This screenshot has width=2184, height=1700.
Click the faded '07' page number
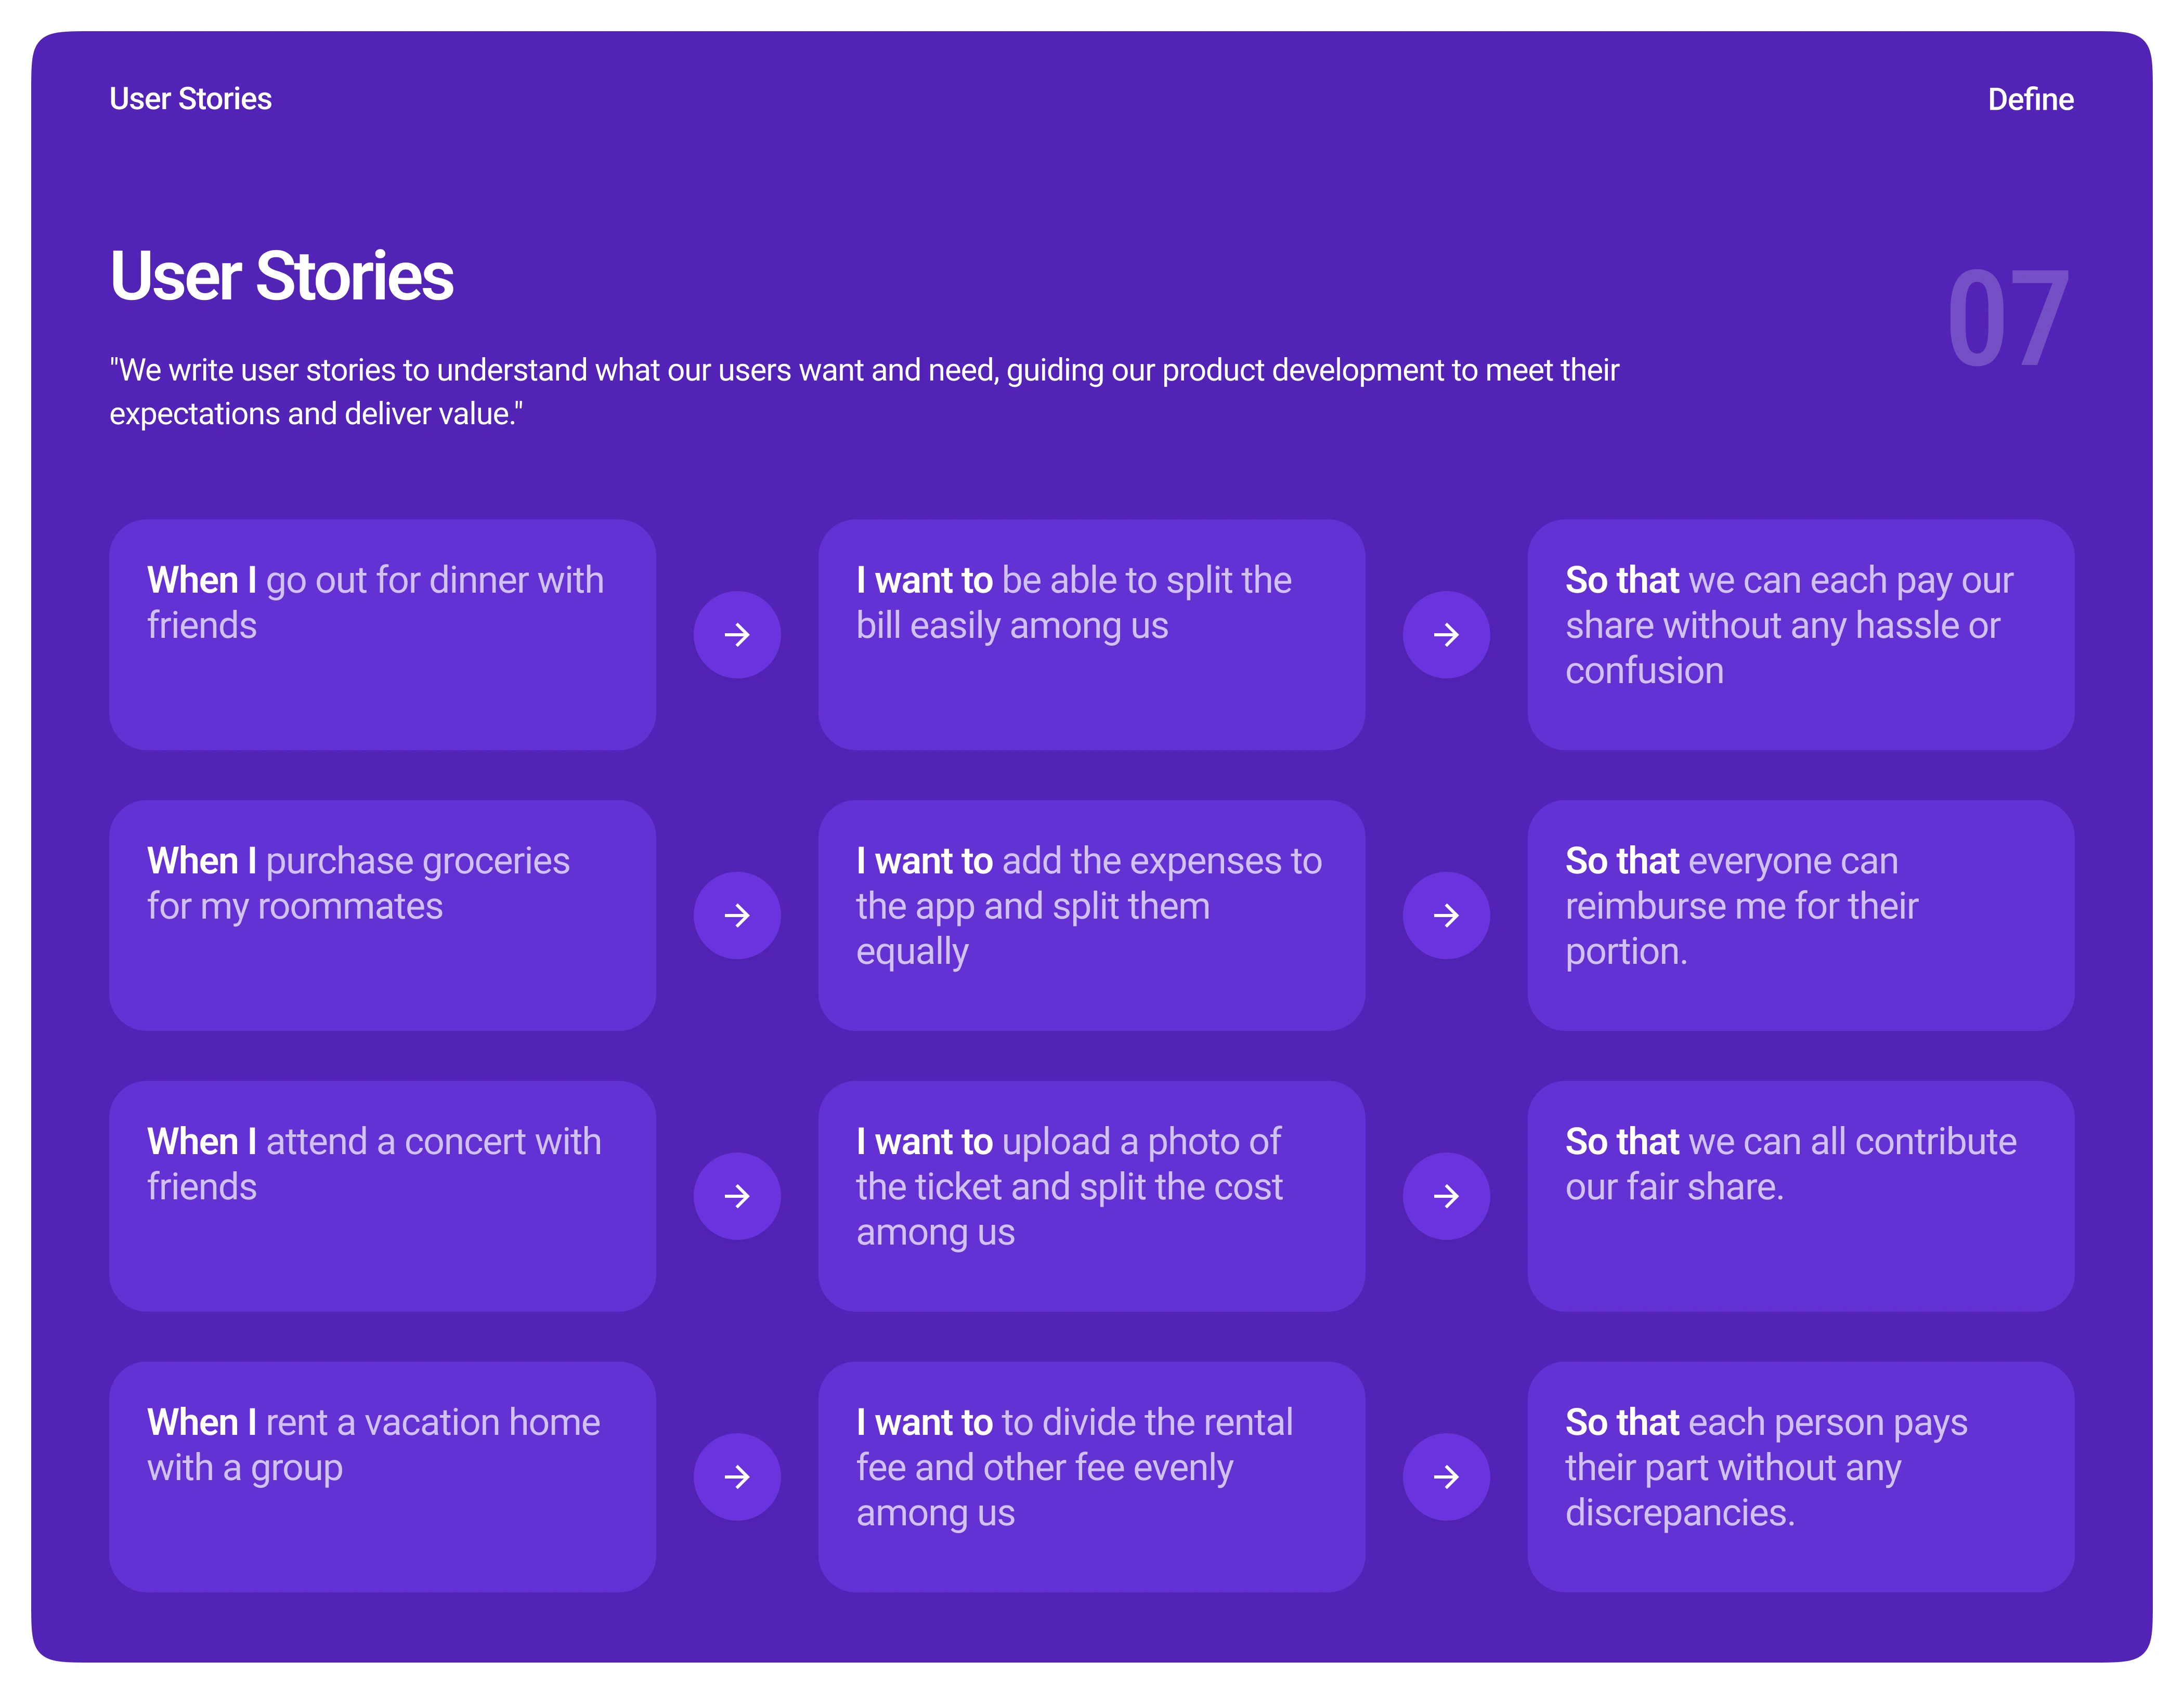click(2008, 319)
